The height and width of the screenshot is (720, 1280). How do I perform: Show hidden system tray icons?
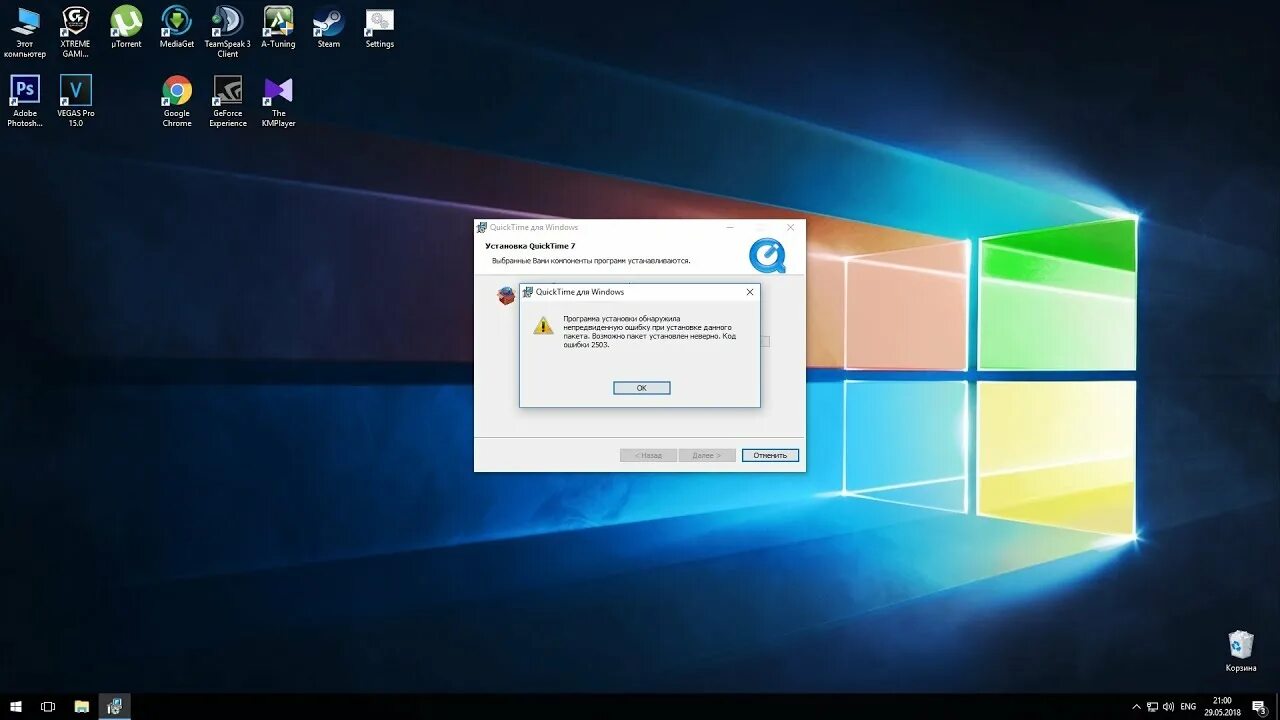tap(1137, 706)
